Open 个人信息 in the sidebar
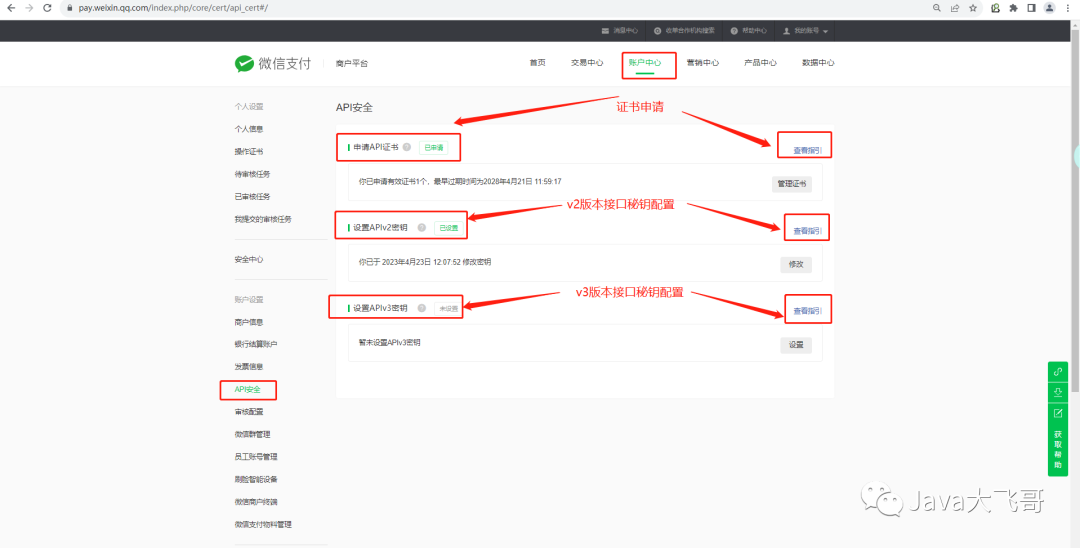Image resolution: width=1080 pixels, height=548 pixels. [x=249, y=129]
